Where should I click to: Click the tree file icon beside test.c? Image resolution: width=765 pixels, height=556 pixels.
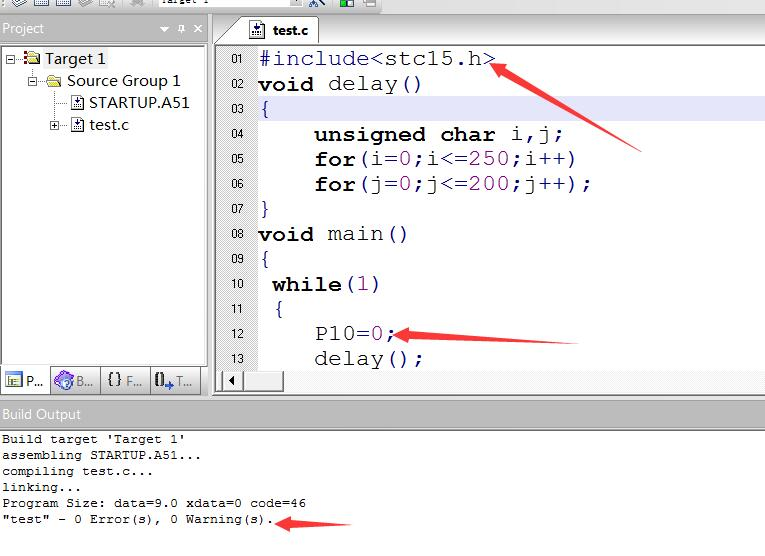pos(78,125)
